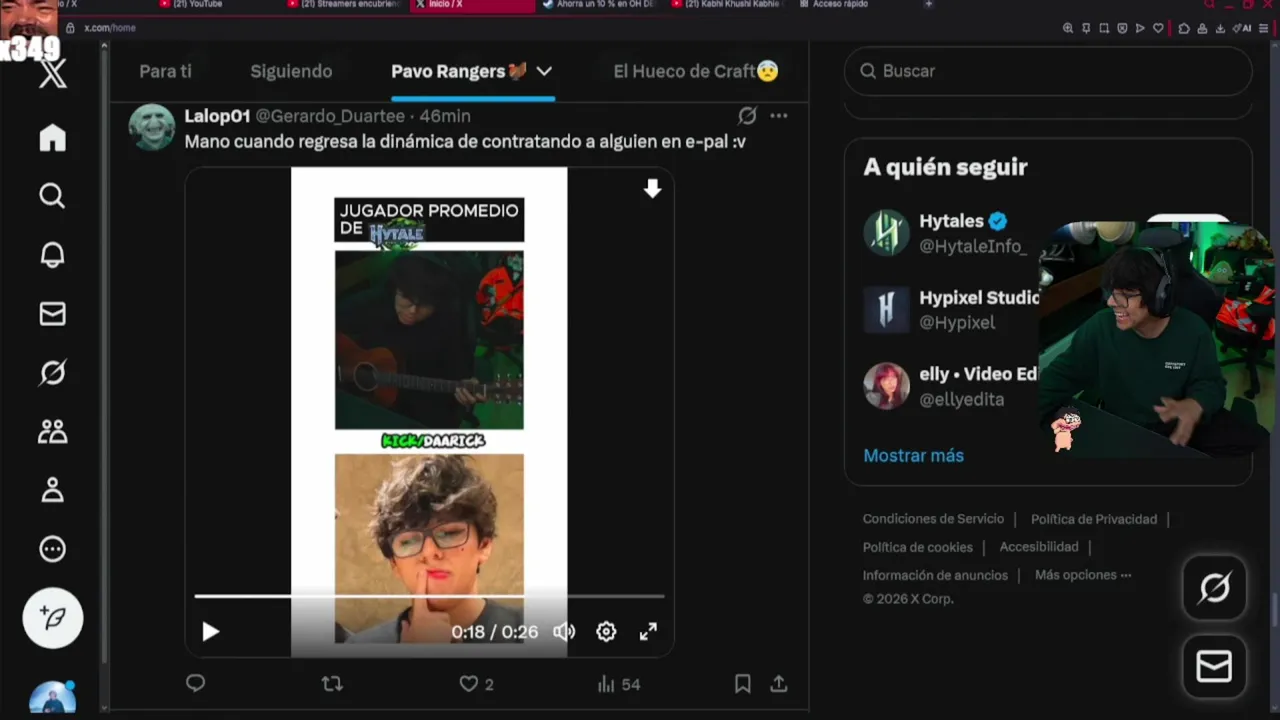Open browser downloads toolbar icon
This screenshot has width=1280, height=720.
point(1218,29)
